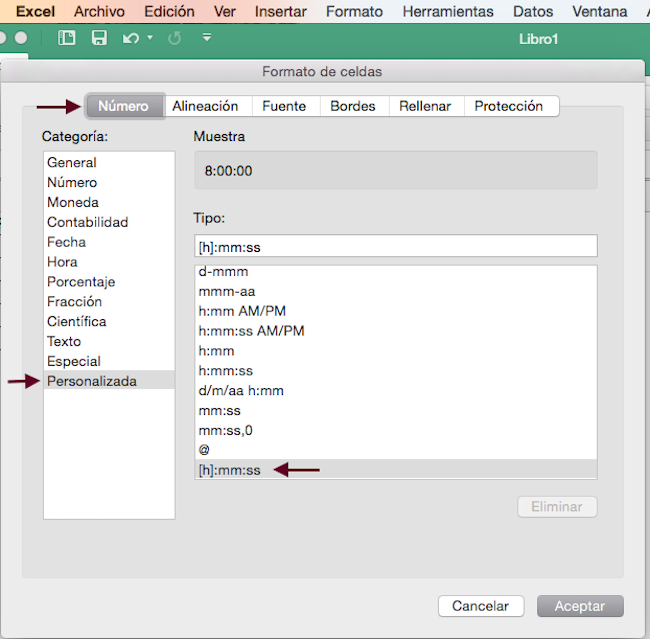This screenshot has height=639, width=650.
Task: Expand the Quick Access toolbar customize menu
Action: [207, 38]
